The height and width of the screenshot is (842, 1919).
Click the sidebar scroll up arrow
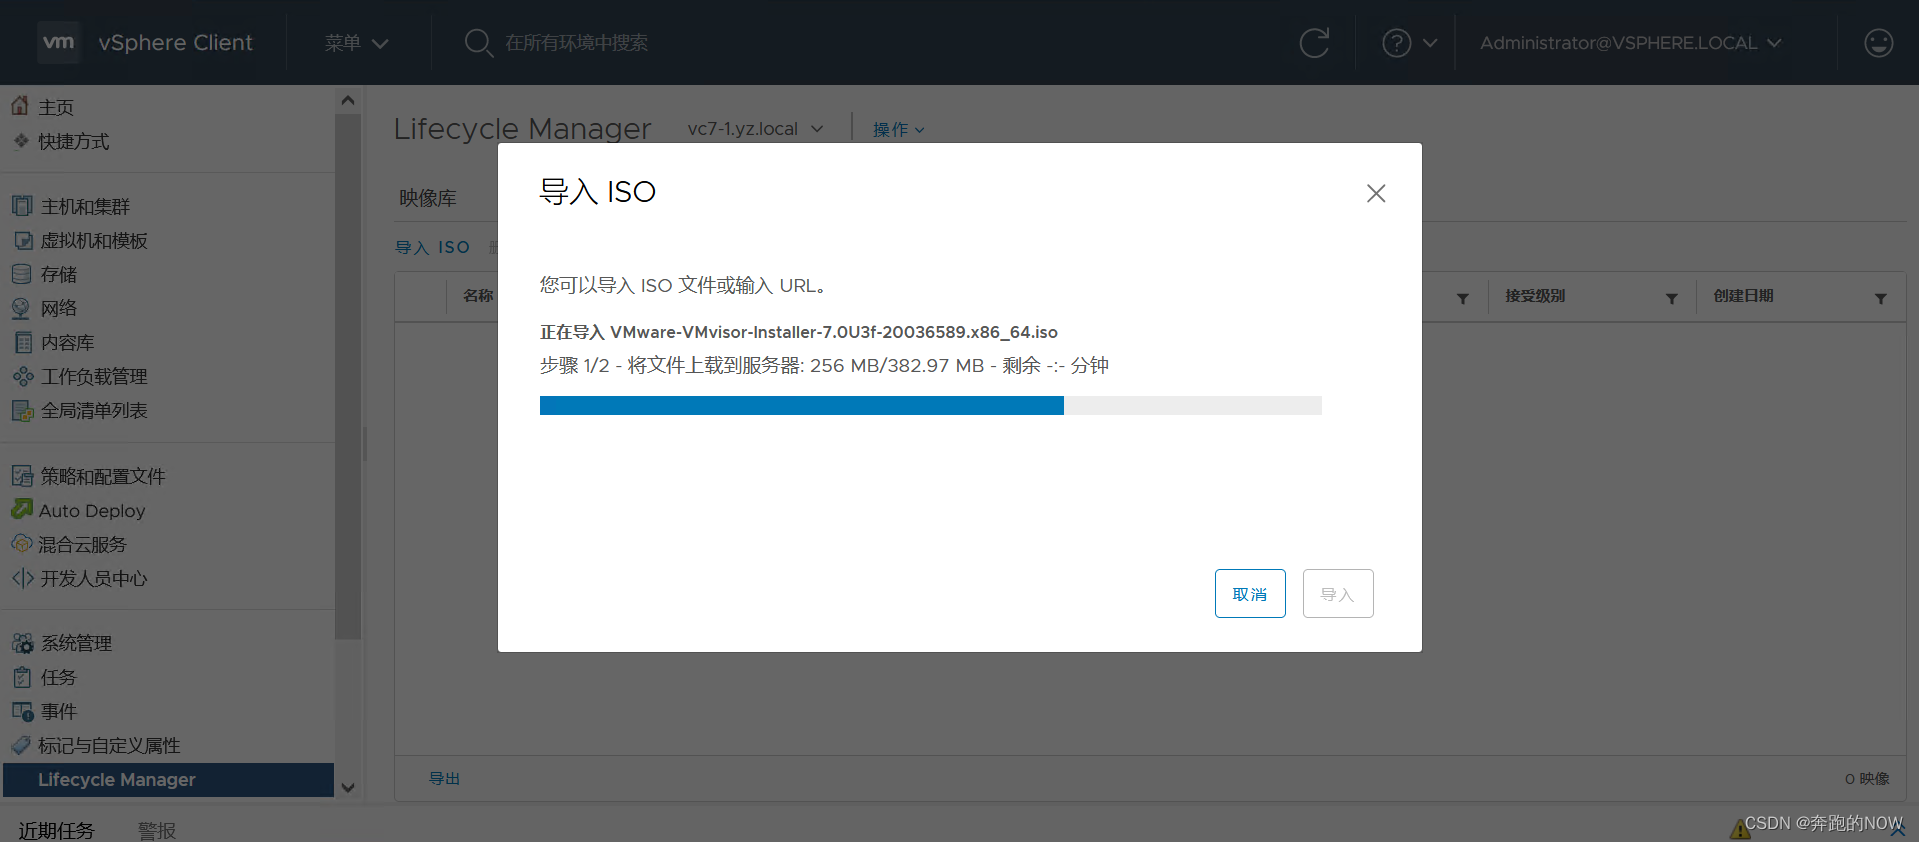348,100
